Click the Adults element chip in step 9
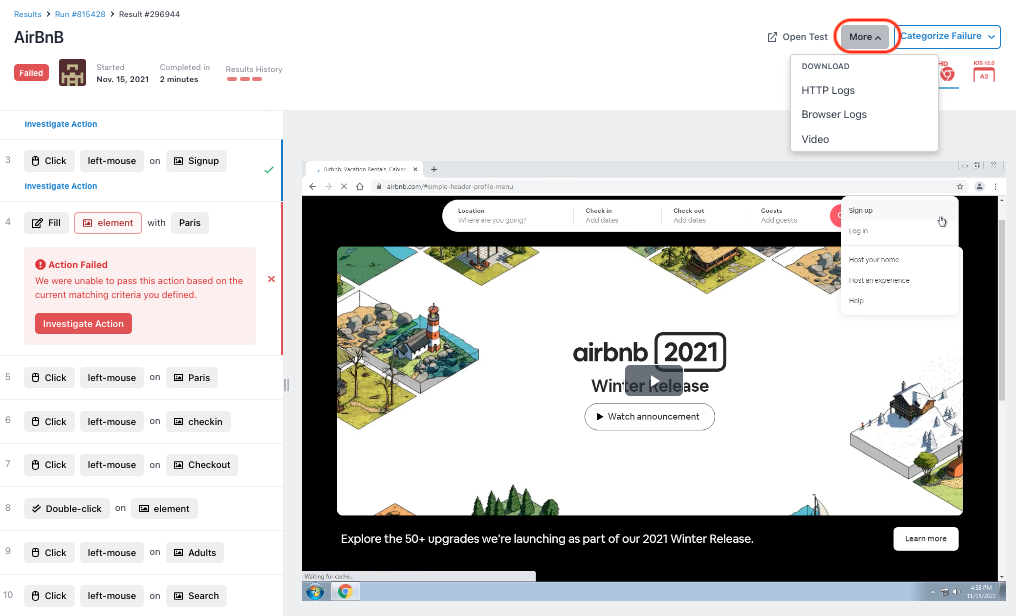This screenshot has height=616, width=1016. click(195, 553)
